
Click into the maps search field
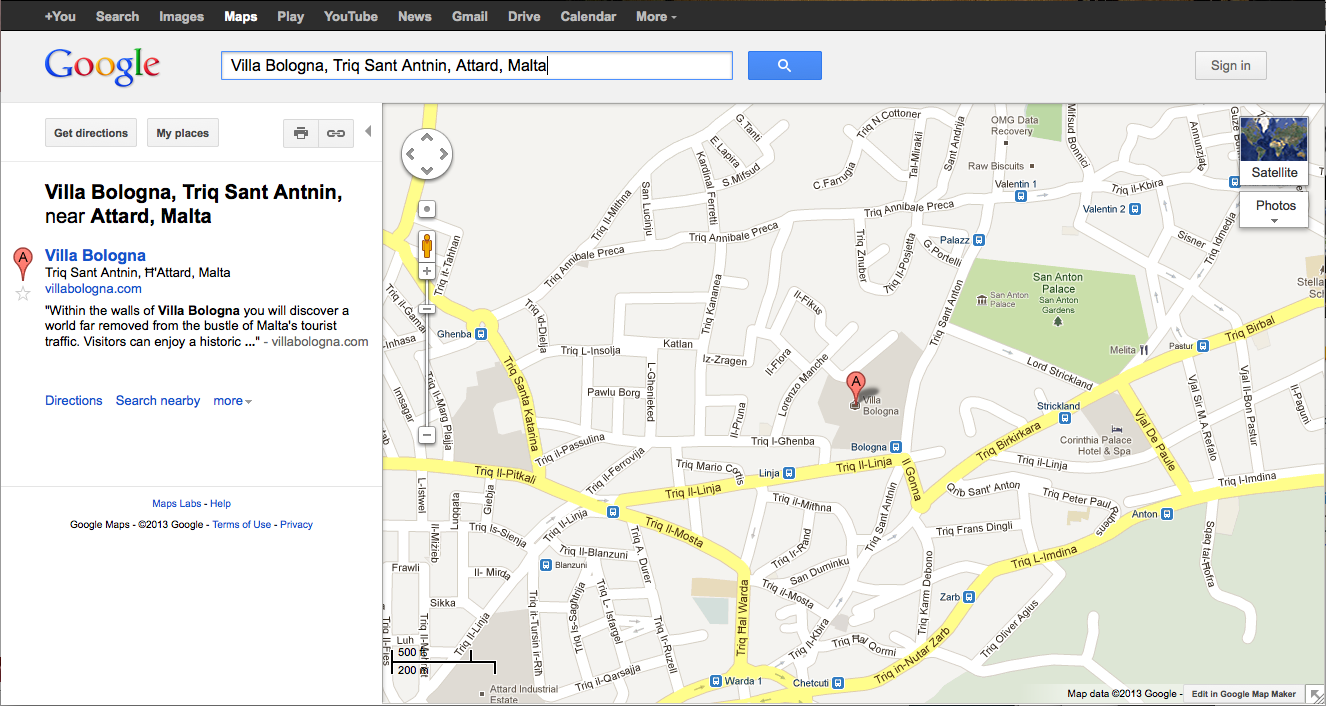[x=477, y=66]
